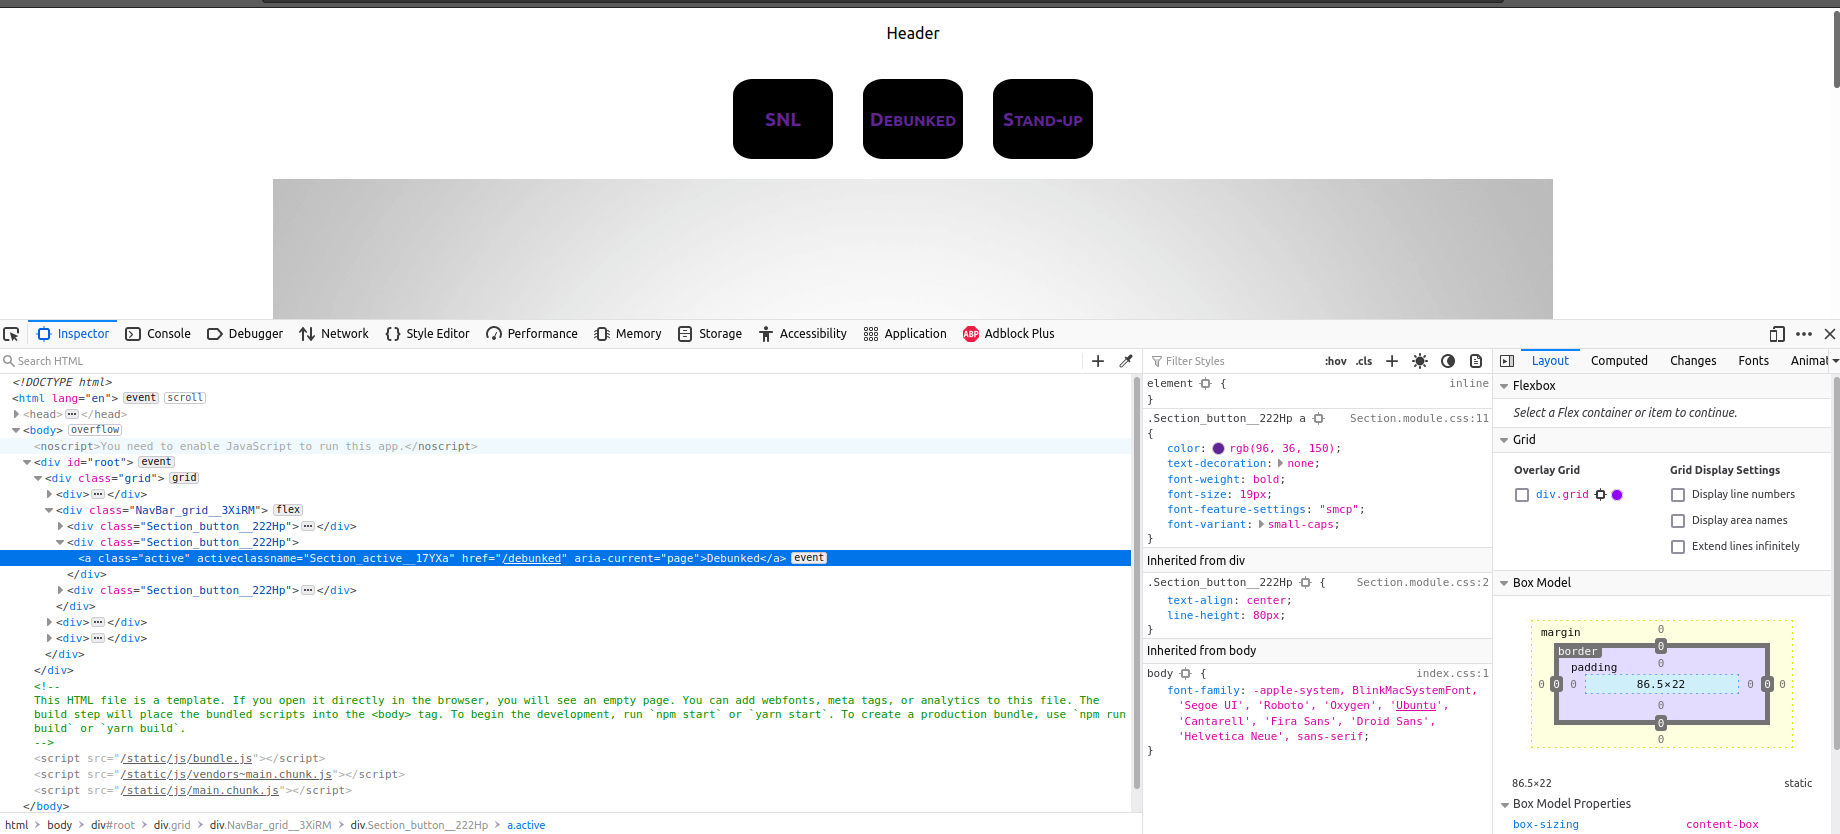Switch to the Changes sidebar tab
The height and width of the screenshot is (834, 1840).
pyautogui.click(x=1693, y=361)
